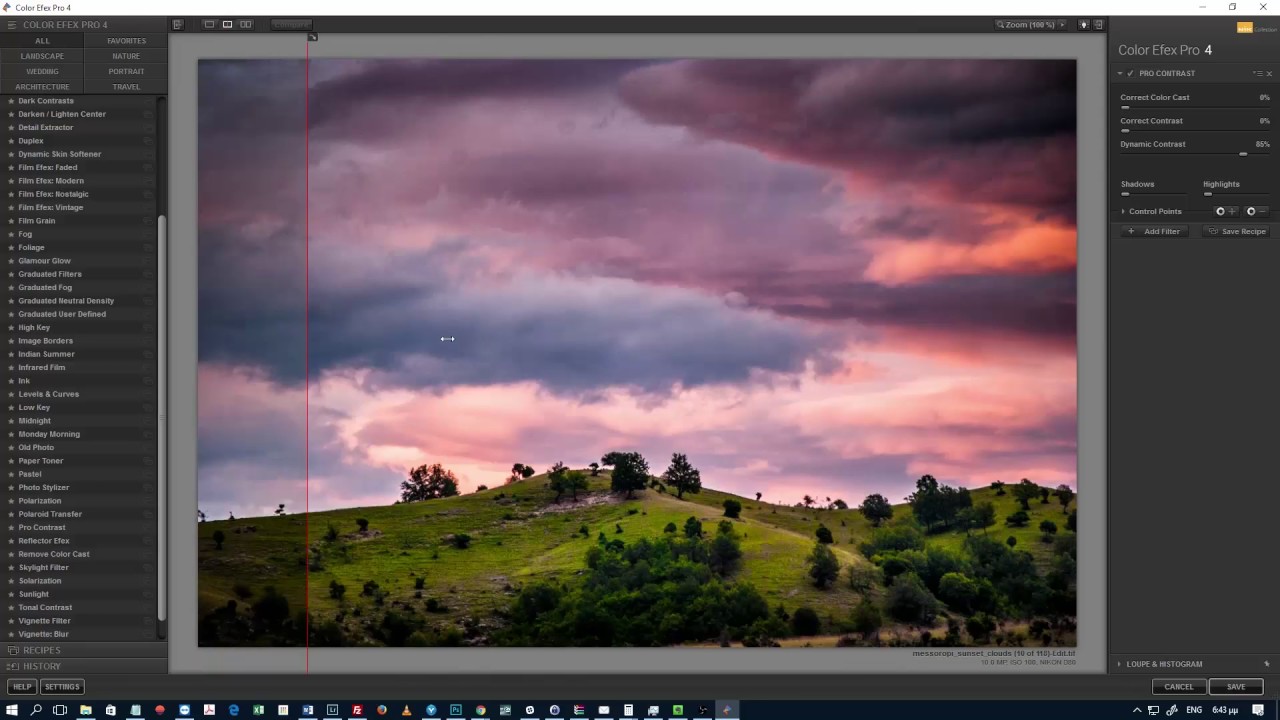Viewport: 1280px width, 720px height.
Task: Open Photoshop from the taskbar
Action: point(456,710)
